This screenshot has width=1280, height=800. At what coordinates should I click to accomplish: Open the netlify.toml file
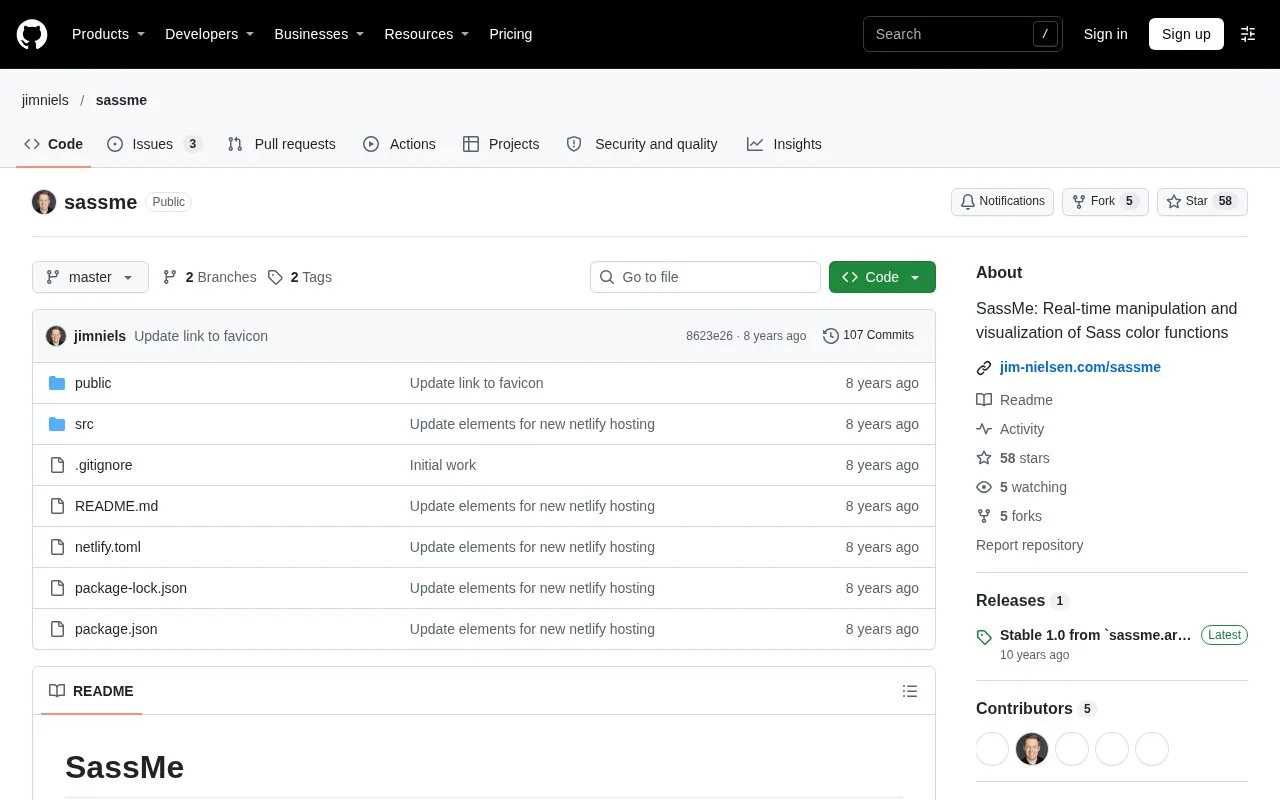click(x=108, y=547)
